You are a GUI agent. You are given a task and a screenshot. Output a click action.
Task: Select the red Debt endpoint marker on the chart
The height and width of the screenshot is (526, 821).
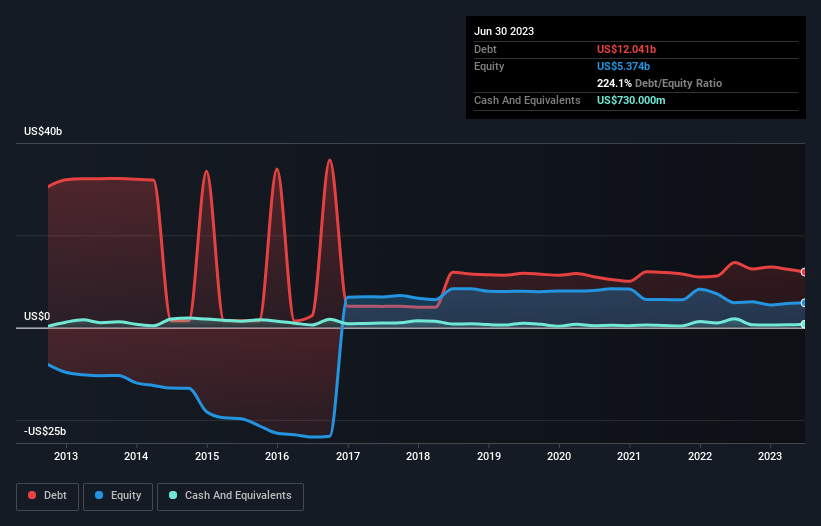[804, 272]
